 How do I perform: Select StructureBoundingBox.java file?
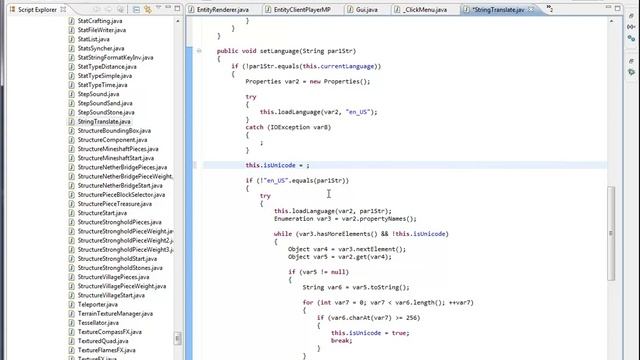pyautogui.click(x=114, y=131)
